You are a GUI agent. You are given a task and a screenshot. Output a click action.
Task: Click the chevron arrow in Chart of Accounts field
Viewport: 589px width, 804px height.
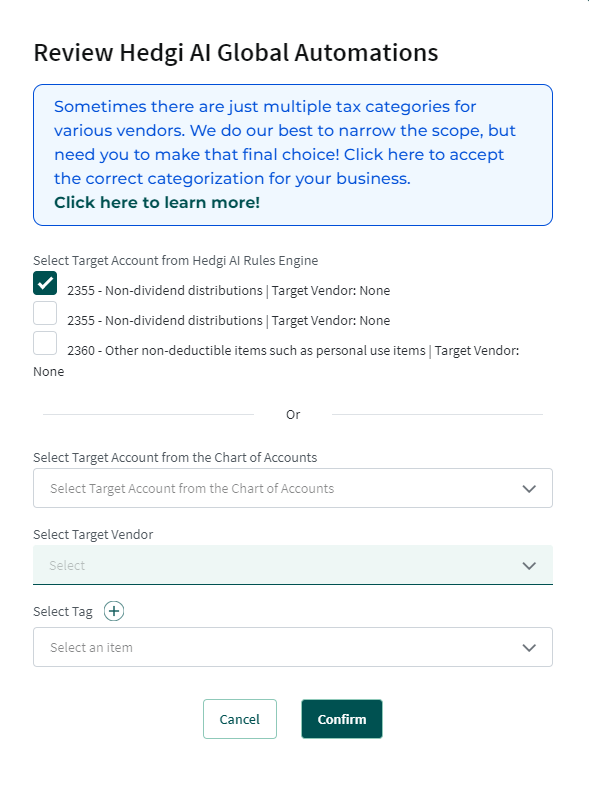(x=529, y=489)
